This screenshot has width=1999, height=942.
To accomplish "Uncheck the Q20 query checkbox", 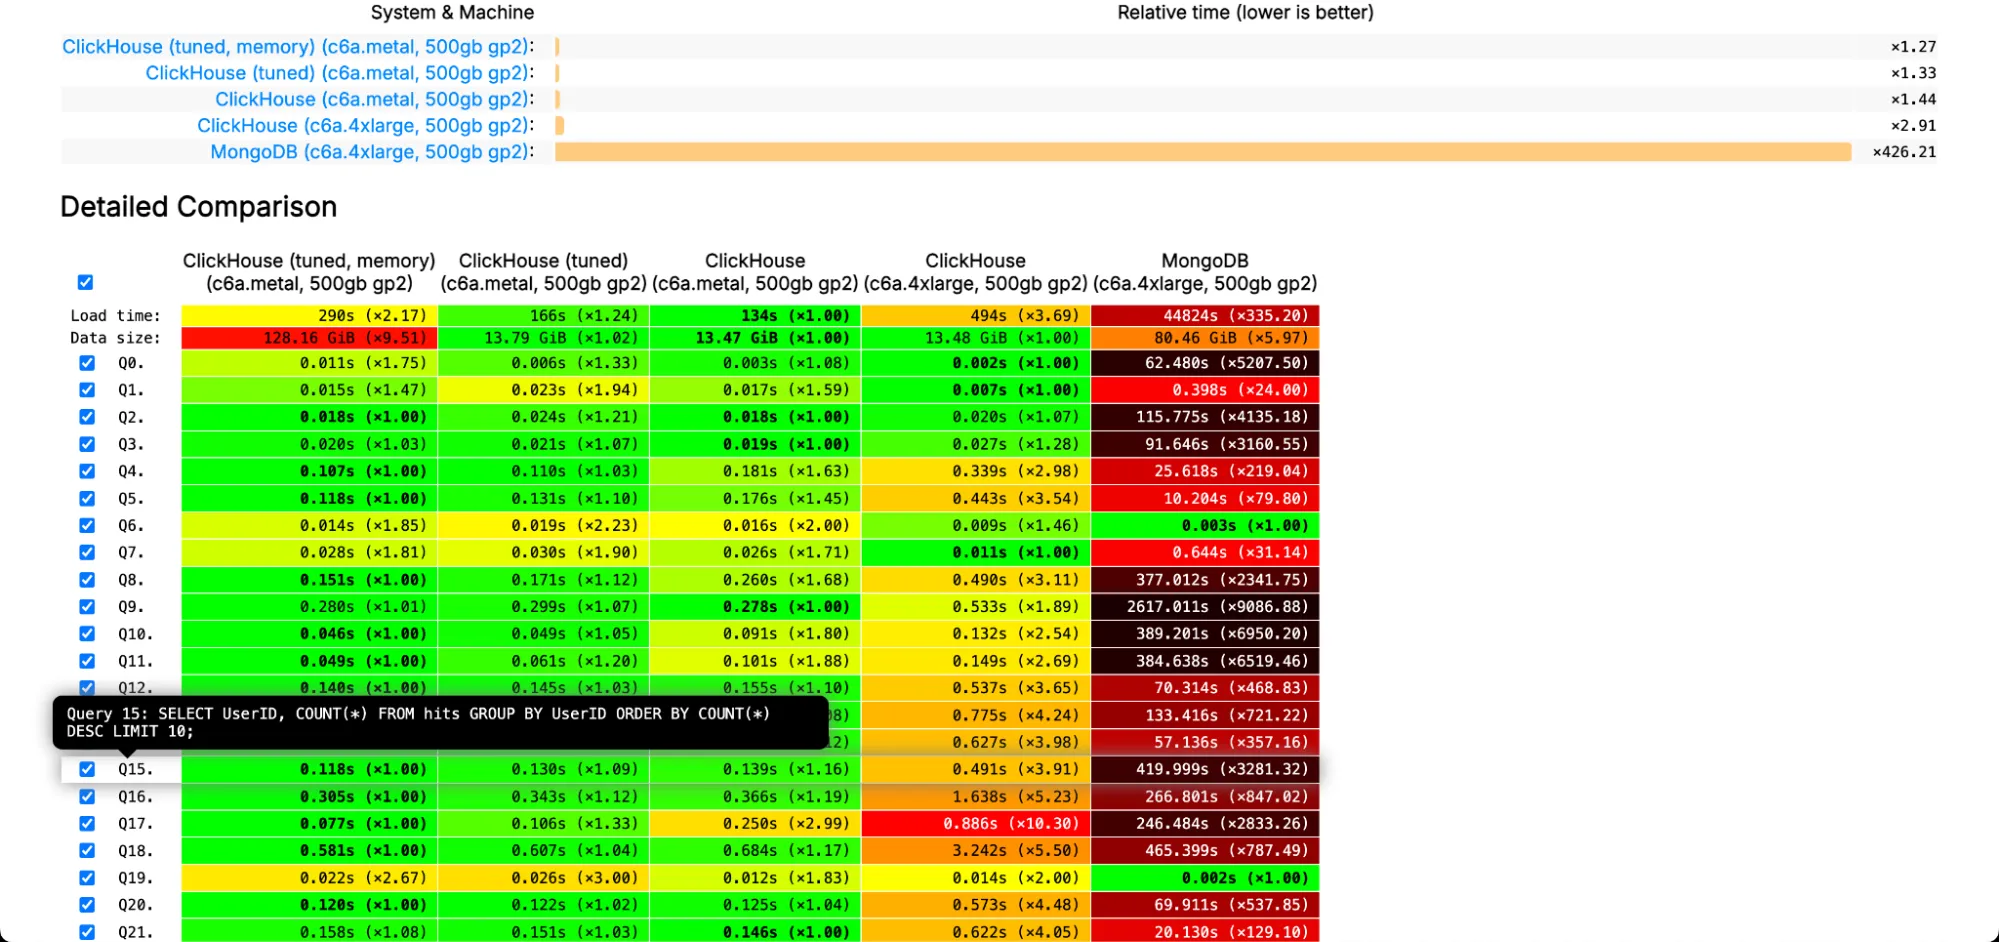I will tap(87, 905).
